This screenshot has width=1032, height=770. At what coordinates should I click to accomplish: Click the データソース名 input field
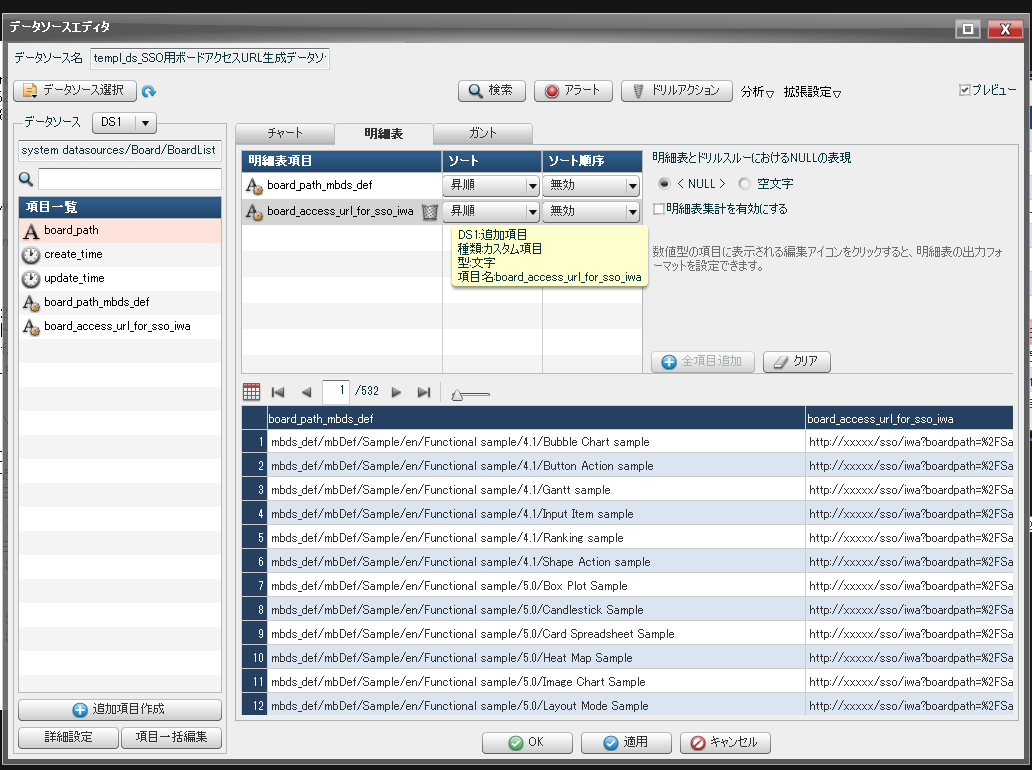click(209, 58)
